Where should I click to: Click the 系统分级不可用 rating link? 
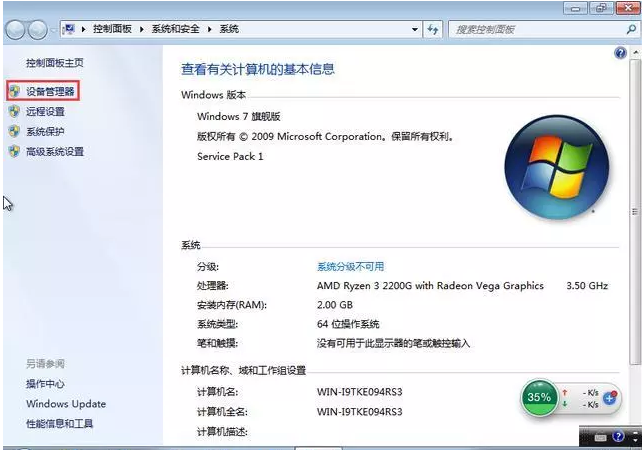350,267
